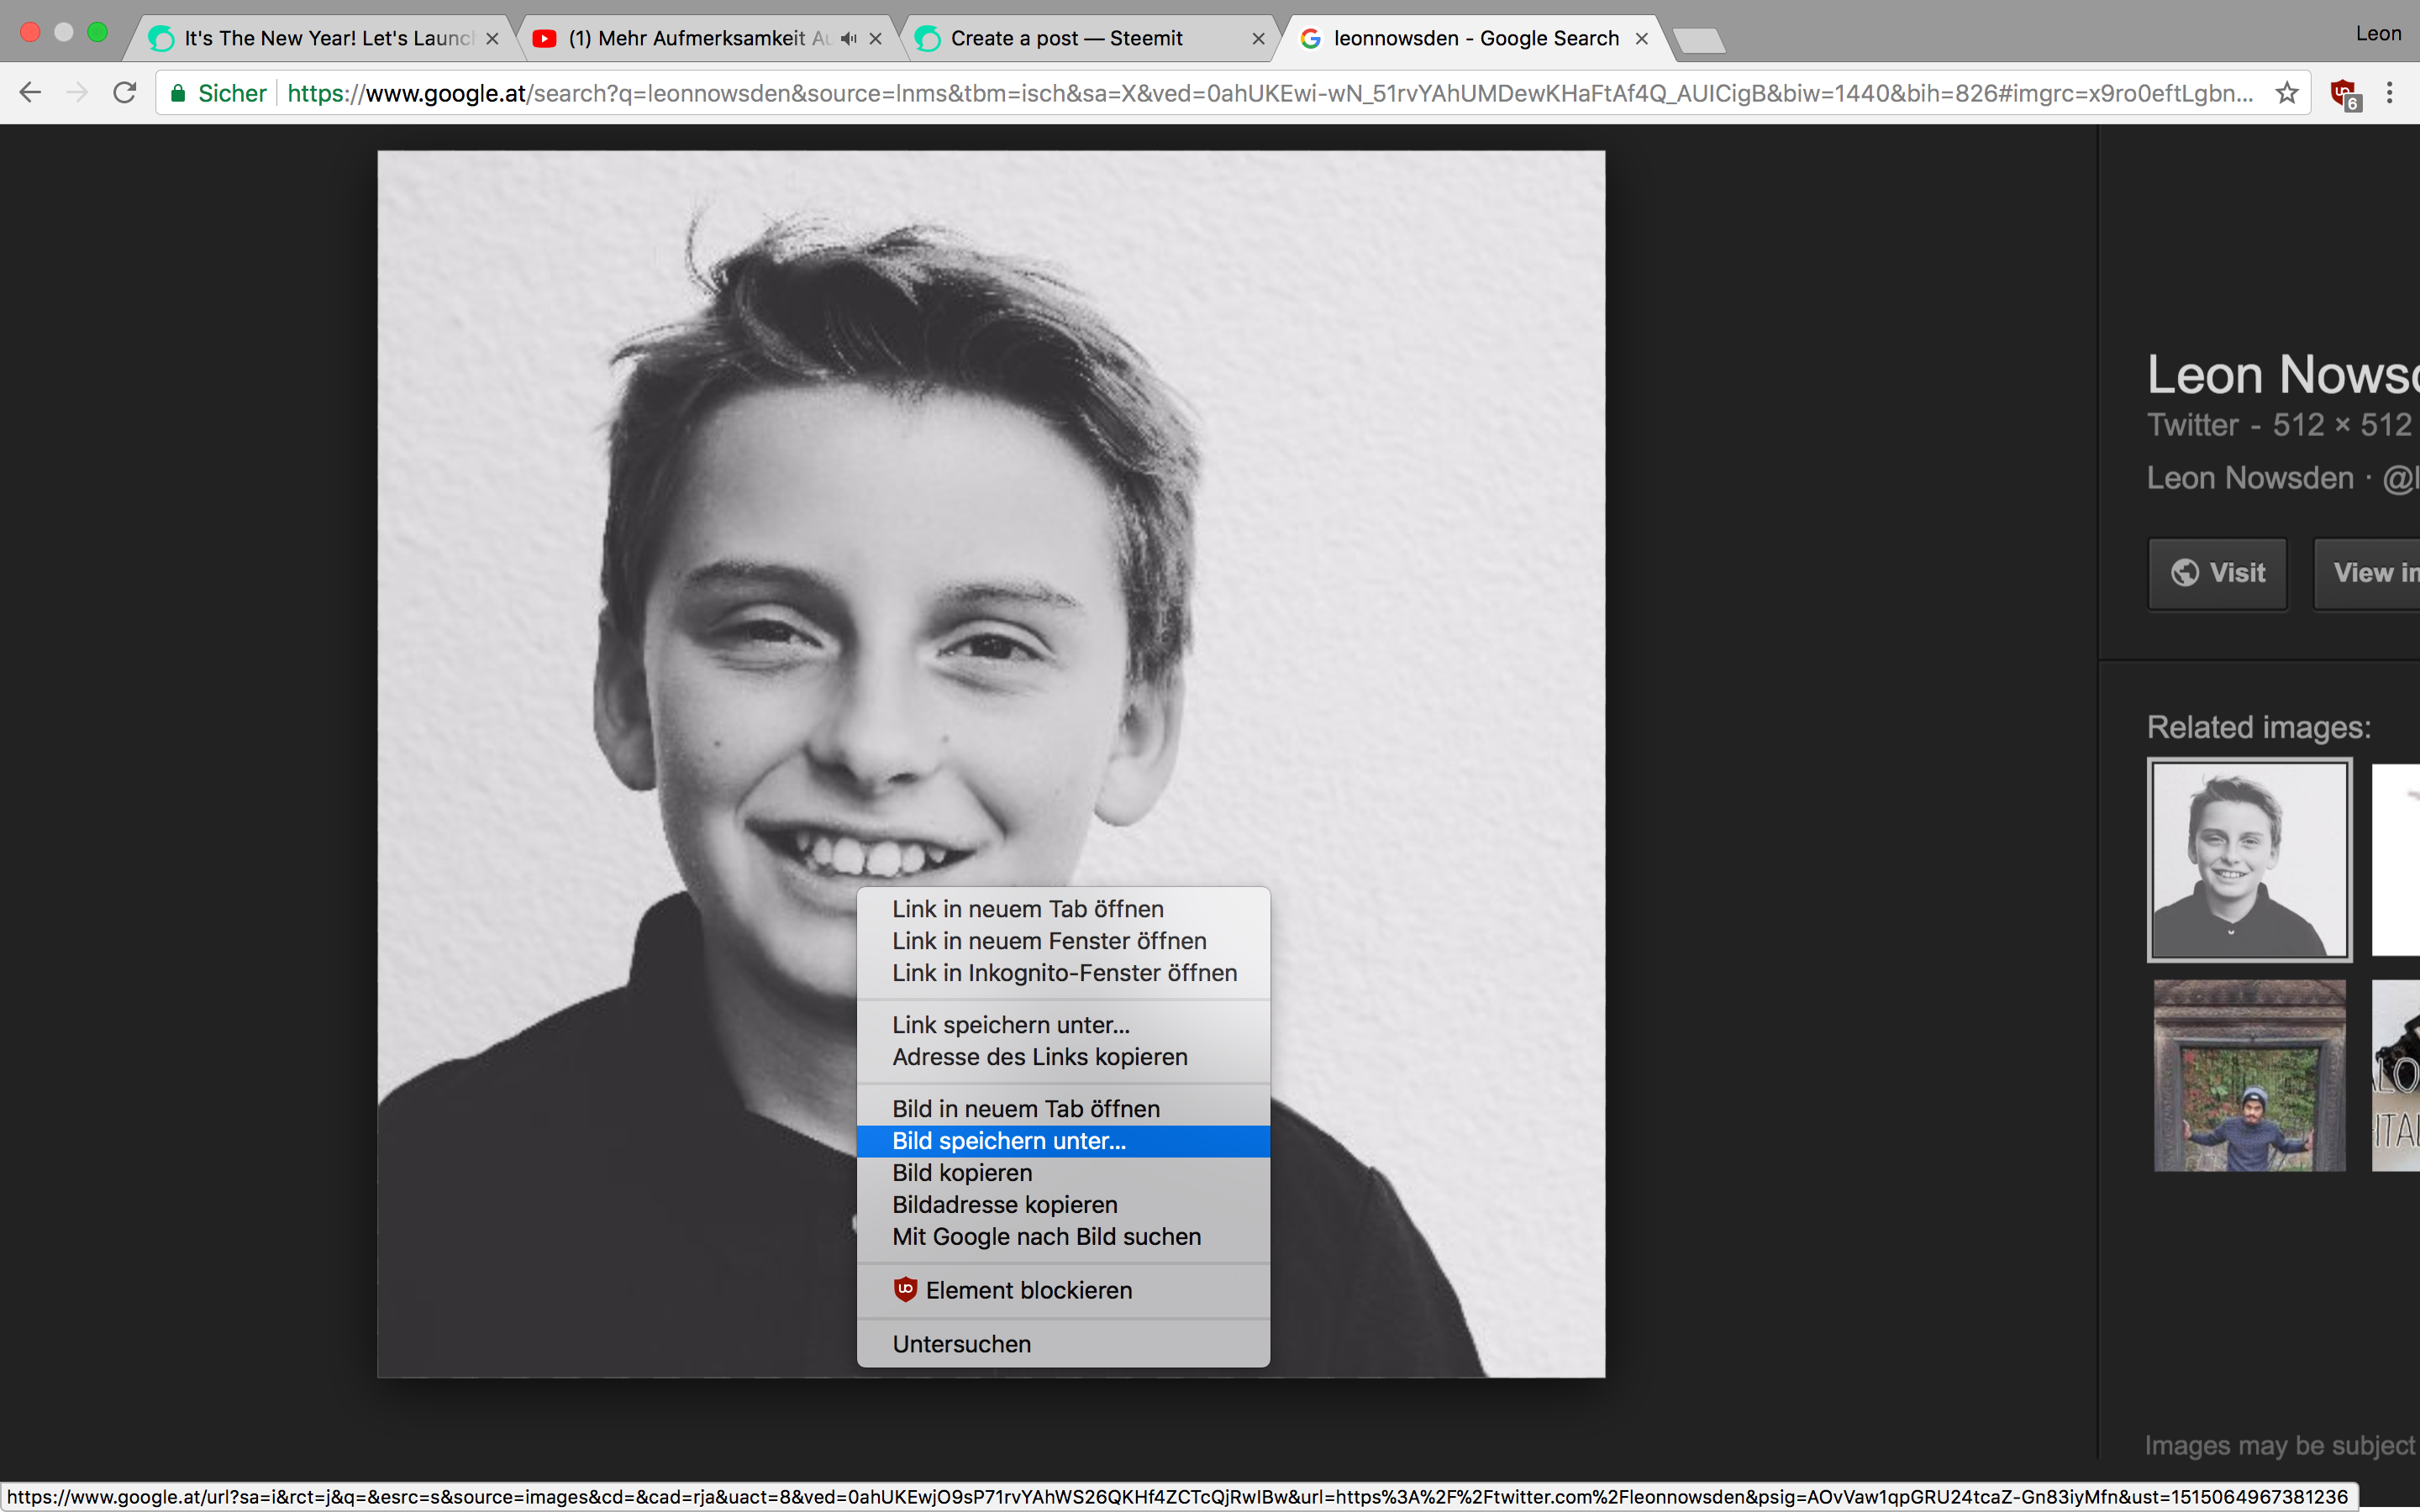Open the black-and-white portrait related thumbnail

tap(2249, 860)
